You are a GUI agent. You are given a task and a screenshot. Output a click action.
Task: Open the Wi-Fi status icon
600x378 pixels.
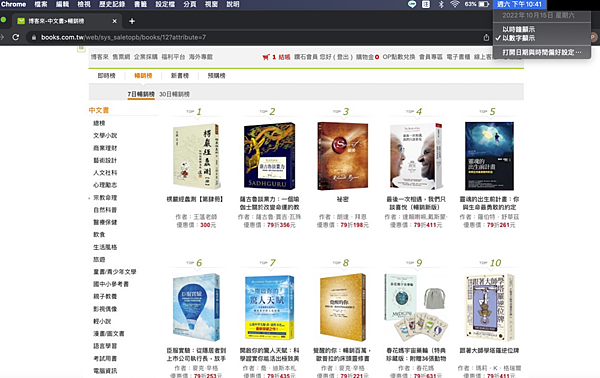455,4
